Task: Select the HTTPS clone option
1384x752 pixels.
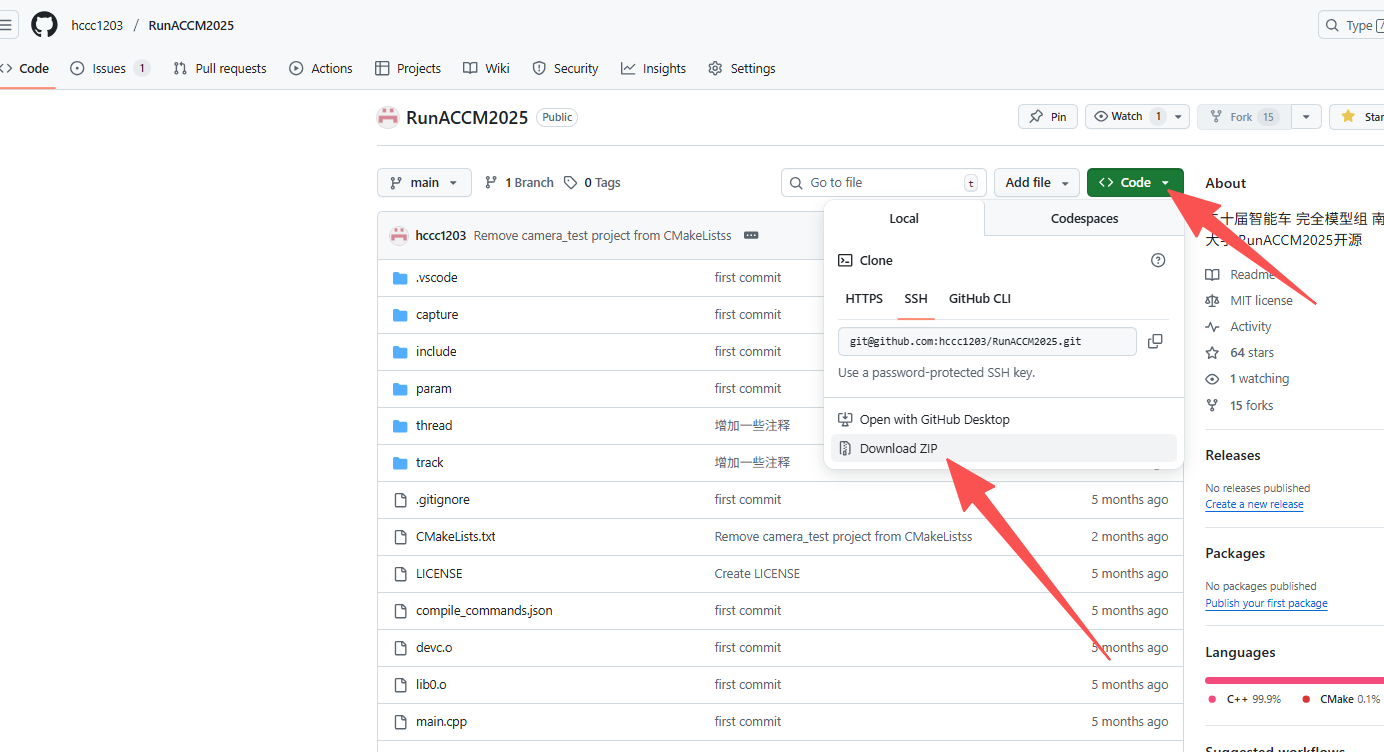Action: tap(864, 299)
